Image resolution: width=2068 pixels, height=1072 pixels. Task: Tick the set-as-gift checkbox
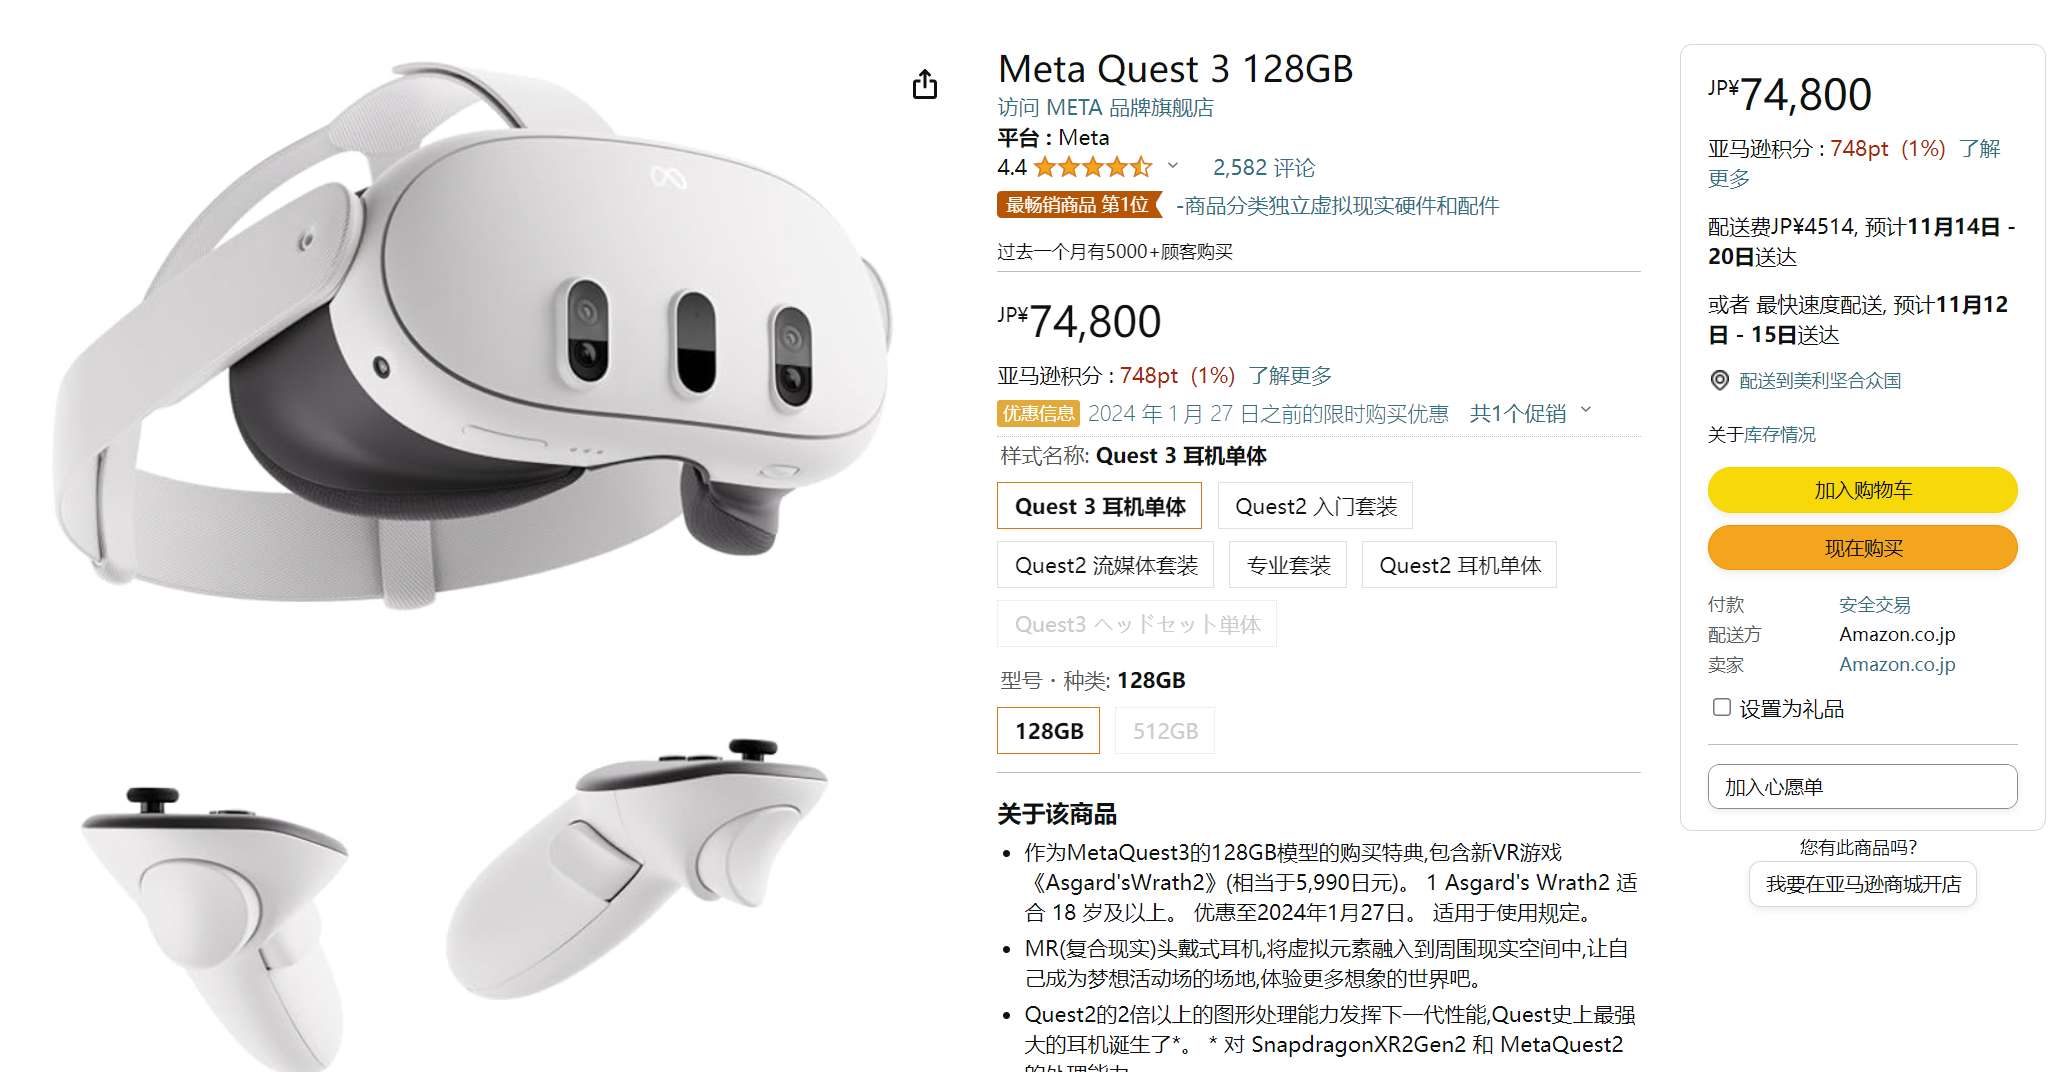coord(1721,707)
